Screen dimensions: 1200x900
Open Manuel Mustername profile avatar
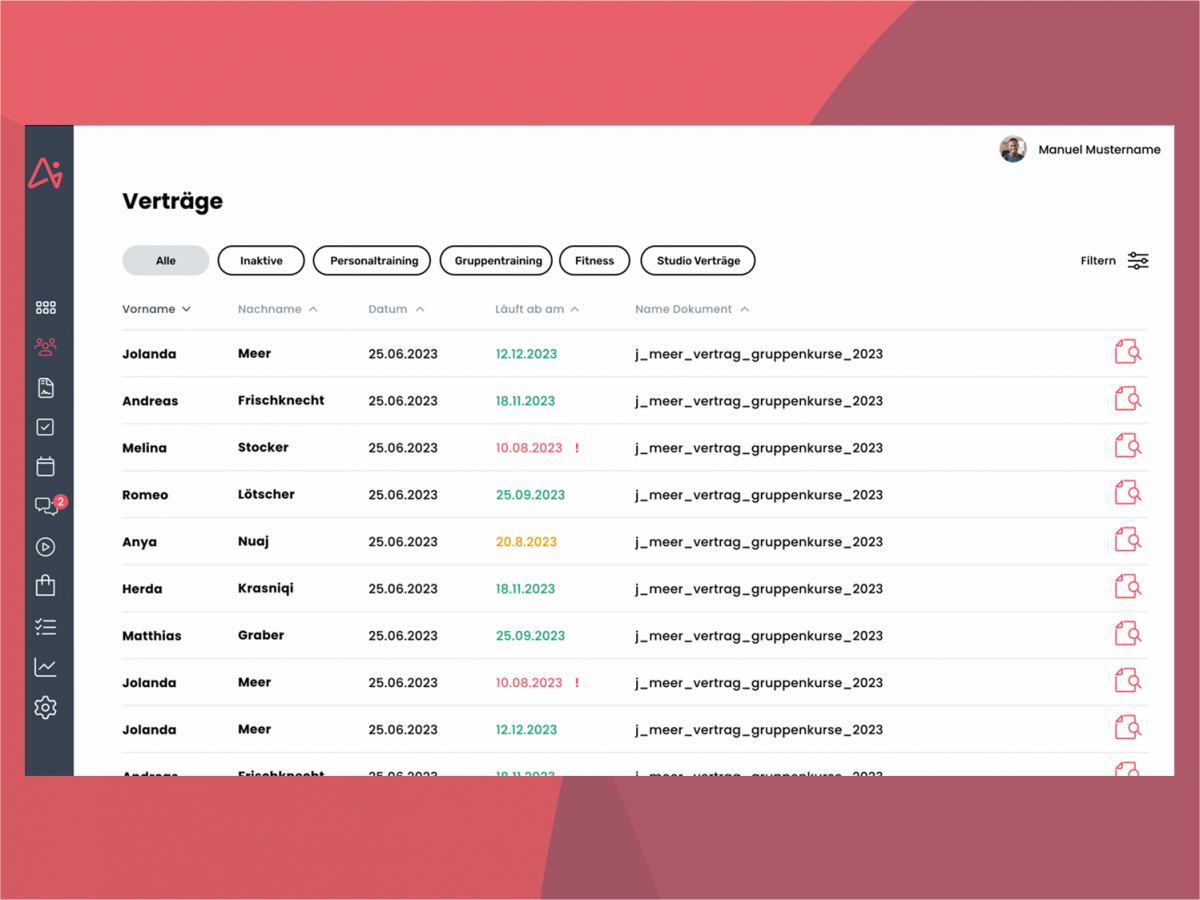coord(1013,150)
